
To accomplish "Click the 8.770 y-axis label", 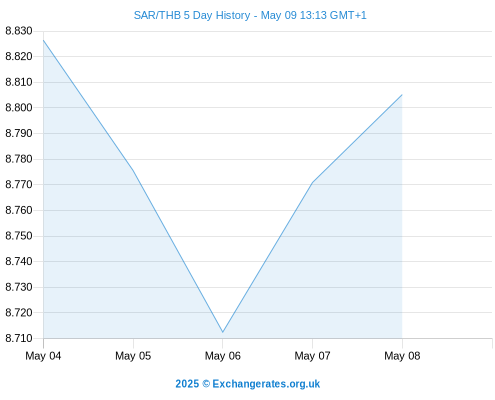I will (x=19, y=184).
